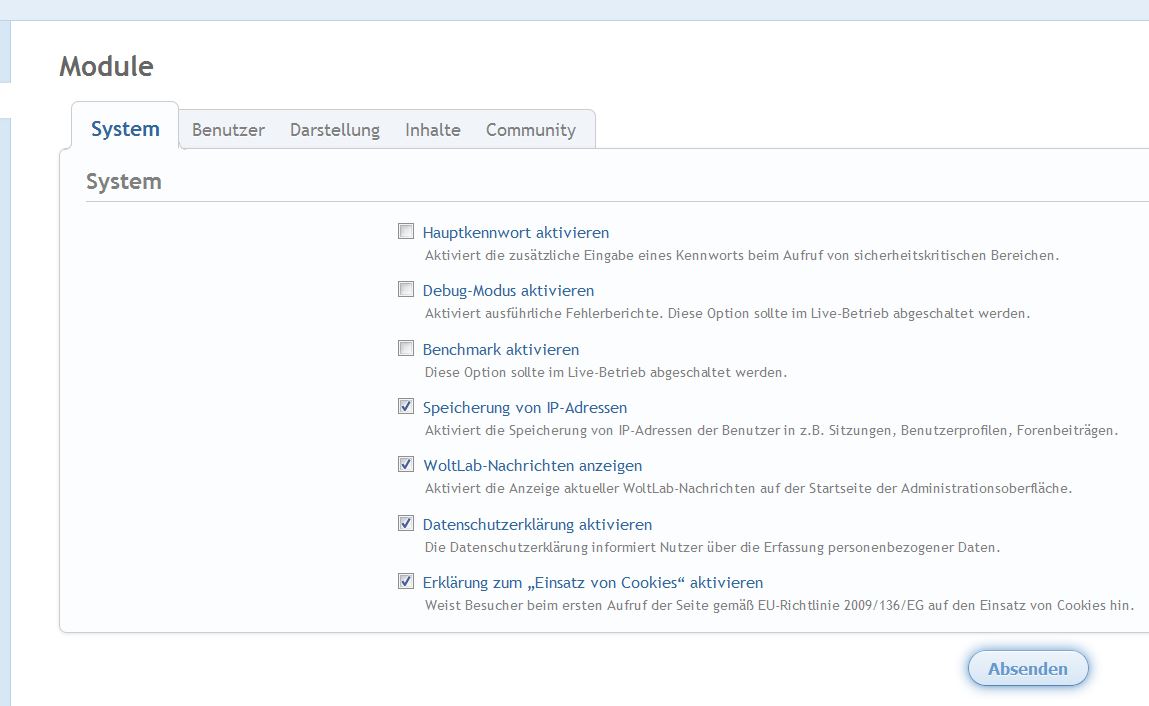Switch to the System tab
The height and width of the screenshot is (706, 1149).
coord(125,129)
